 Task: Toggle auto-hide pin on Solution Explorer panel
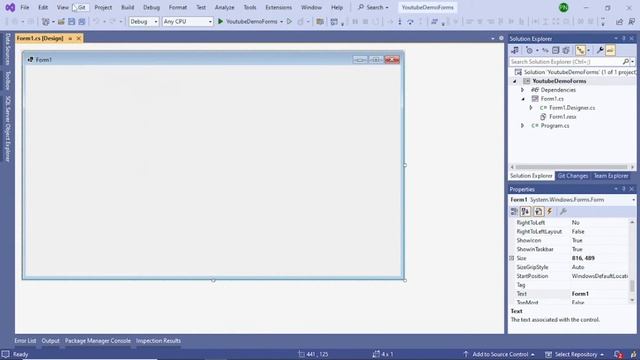[x=624, y=38]
